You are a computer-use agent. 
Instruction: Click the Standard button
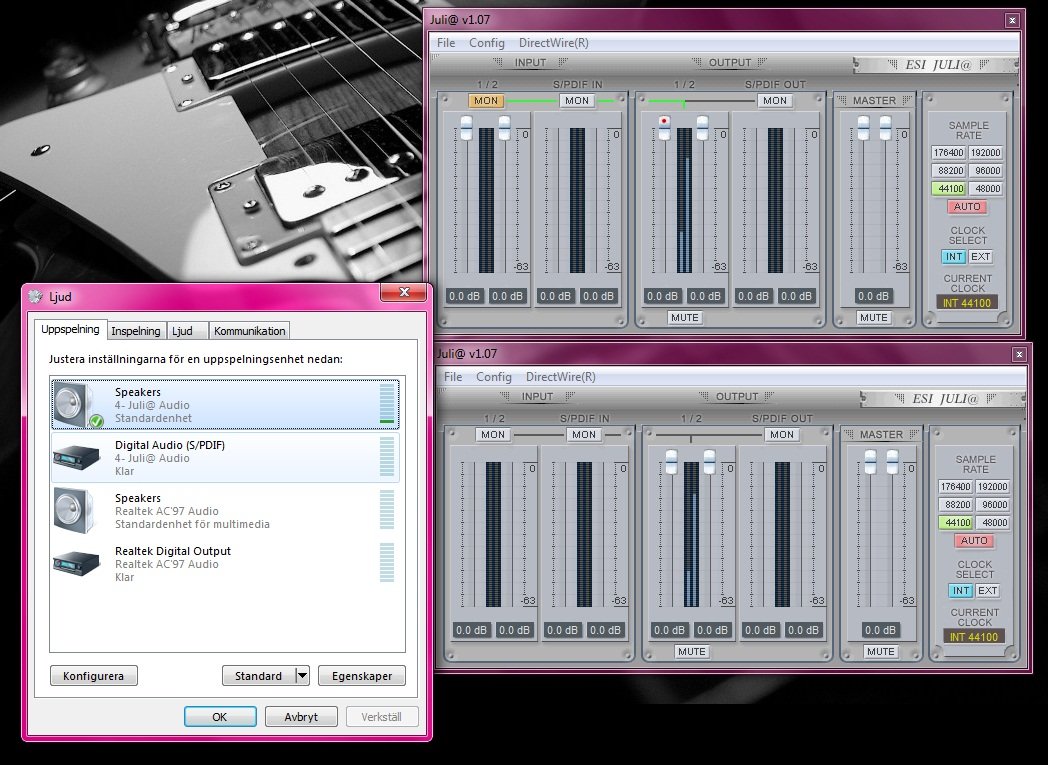tap(259, 675)
